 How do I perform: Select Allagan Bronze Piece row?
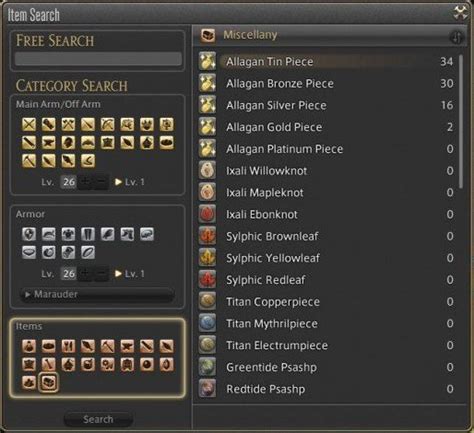327,83
